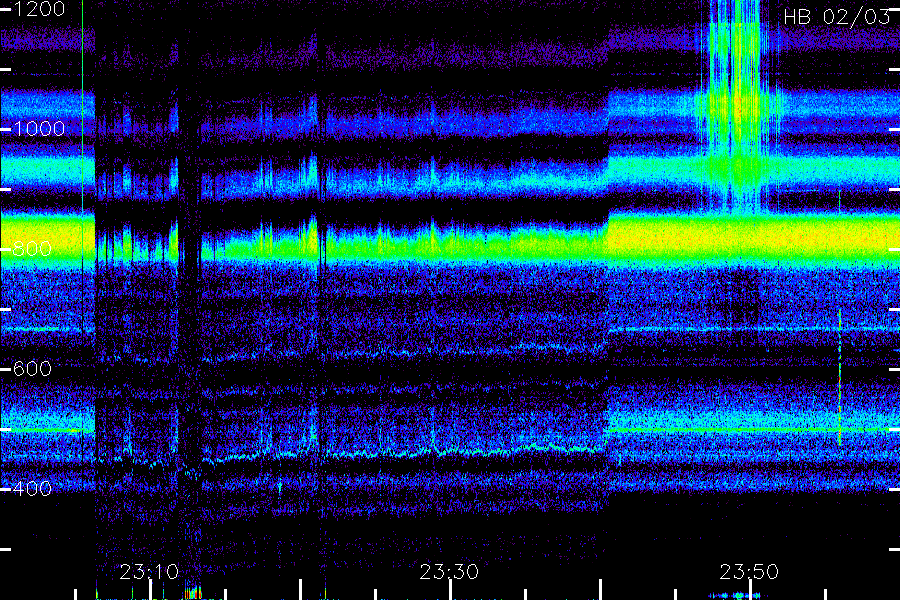900x600 pixels.
Task: Click the 600 frequency axis label
Action: tap(32, 369)
